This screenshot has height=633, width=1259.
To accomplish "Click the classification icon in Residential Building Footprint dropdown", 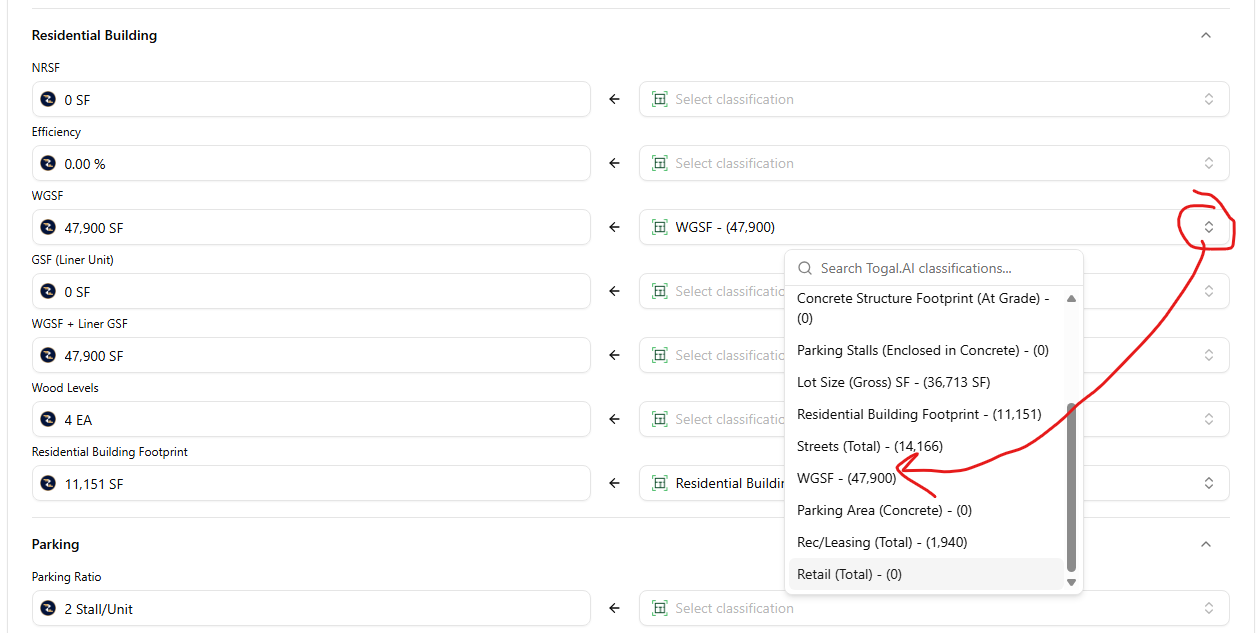I will (x=659, y=484).
